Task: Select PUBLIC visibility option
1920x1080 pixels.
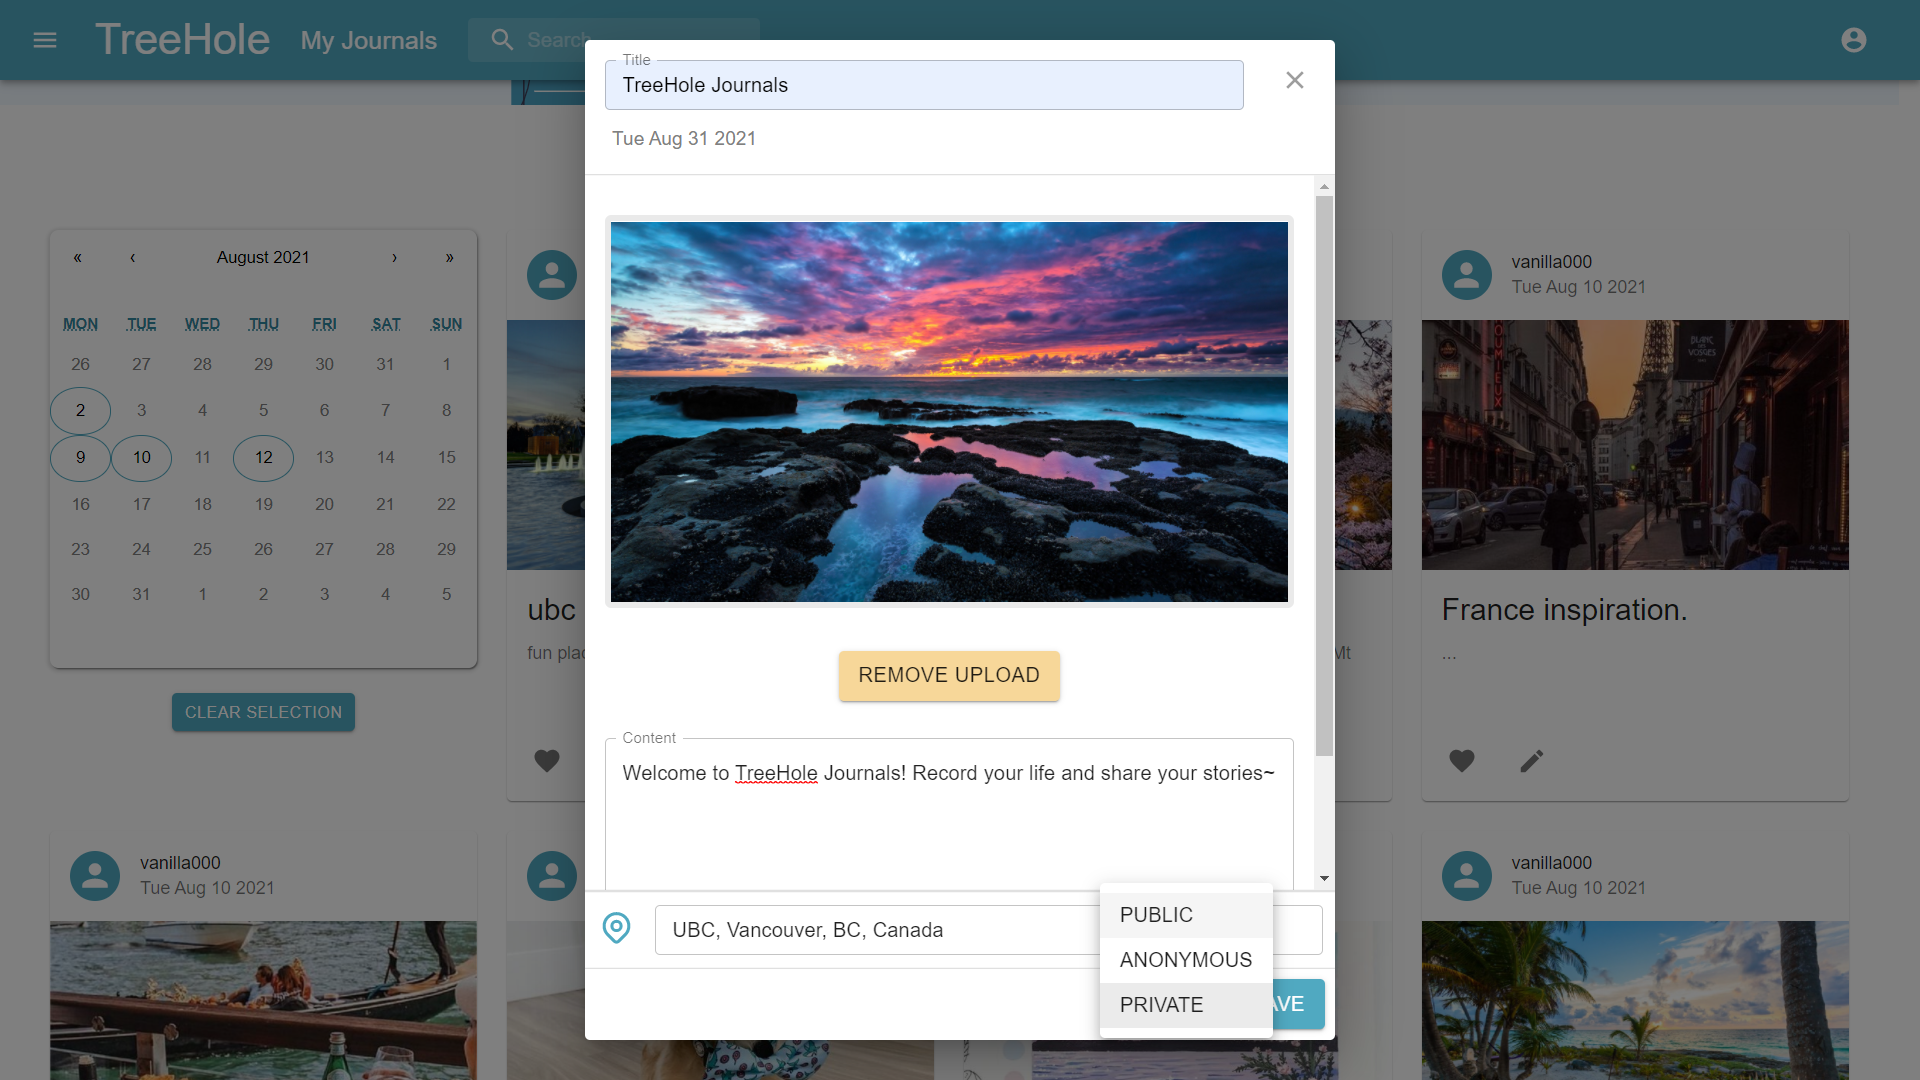Action: pyautogui.click(x=1156, y=915)
